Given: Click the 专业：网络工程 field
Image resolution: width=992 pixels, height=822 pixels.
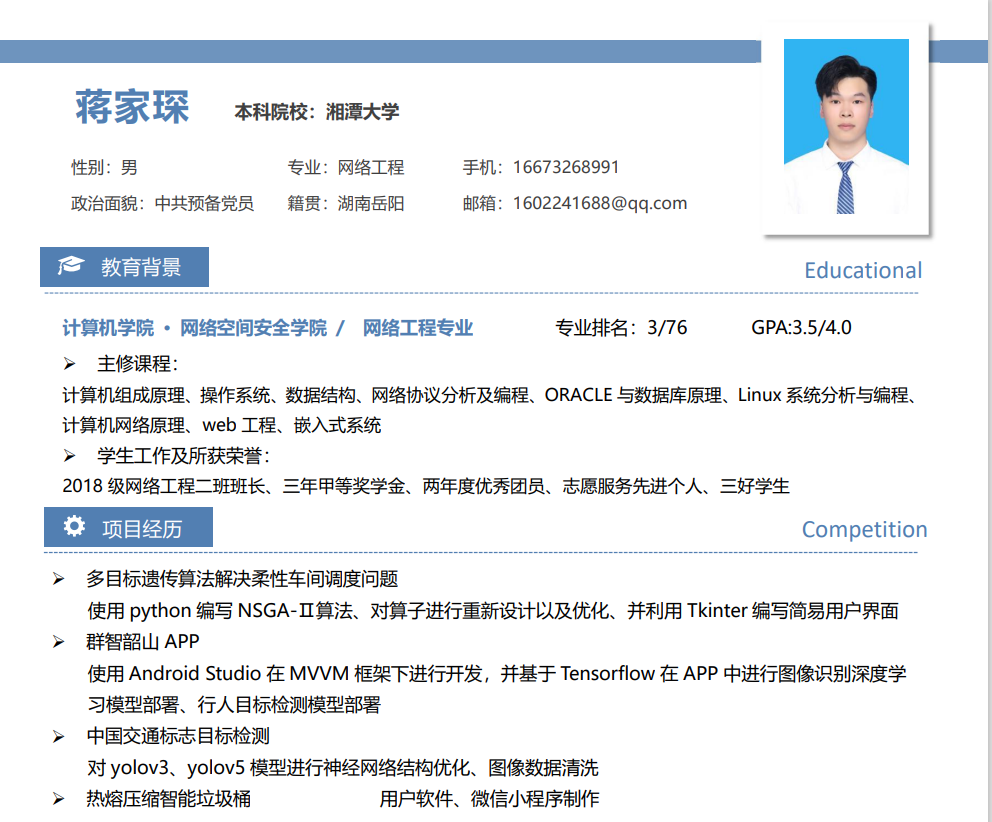Looking at the screenshot, I should [x=345, y=168].
